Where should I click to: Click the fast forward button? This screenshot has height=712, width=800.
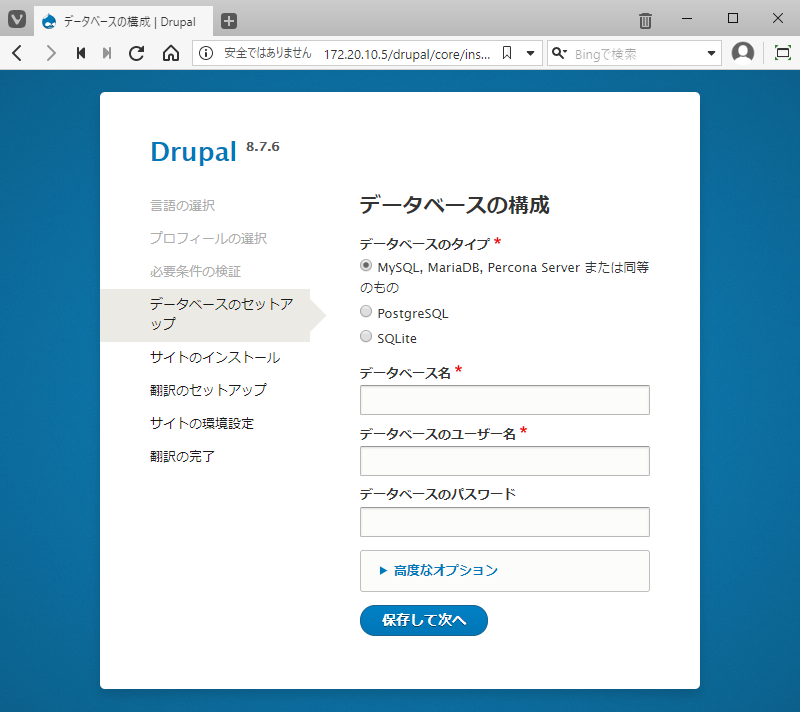pos(107,53)
